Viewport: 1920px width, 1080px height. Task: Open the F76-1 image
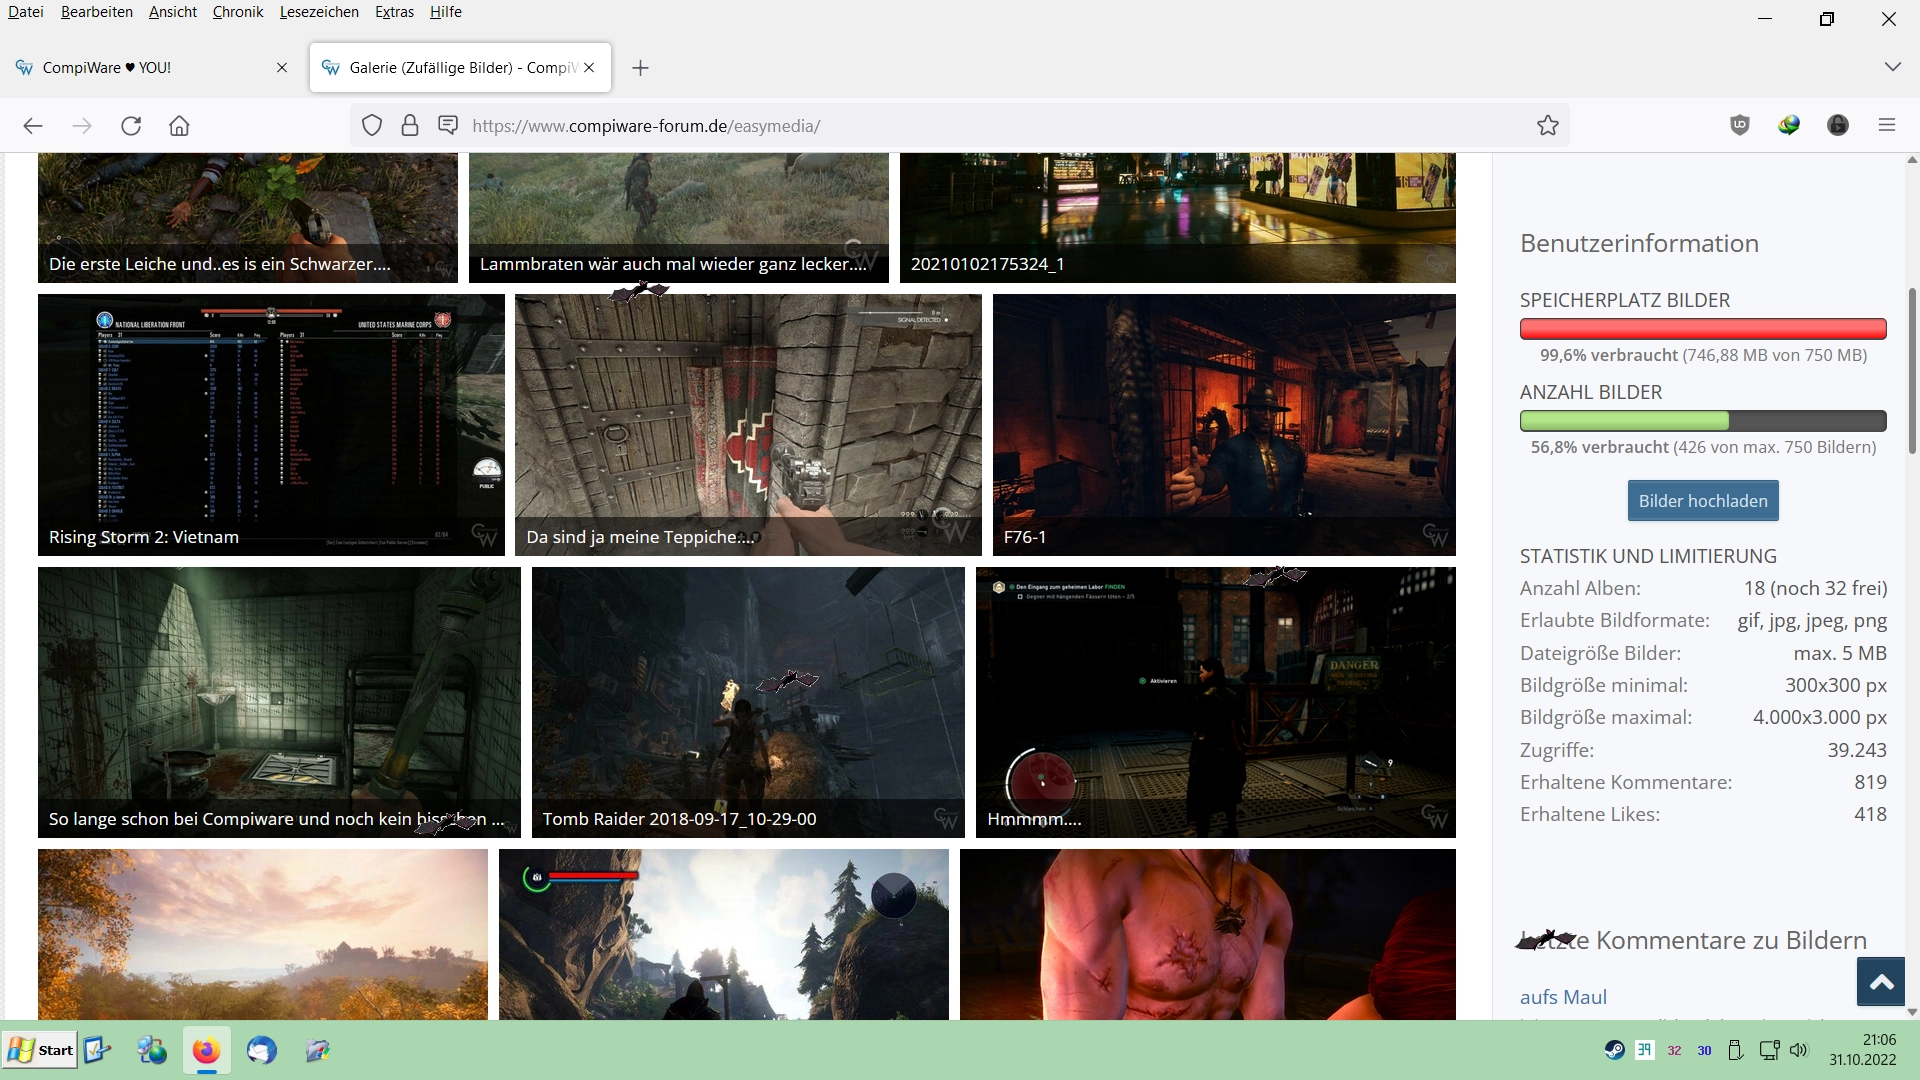pos(1224,425)
